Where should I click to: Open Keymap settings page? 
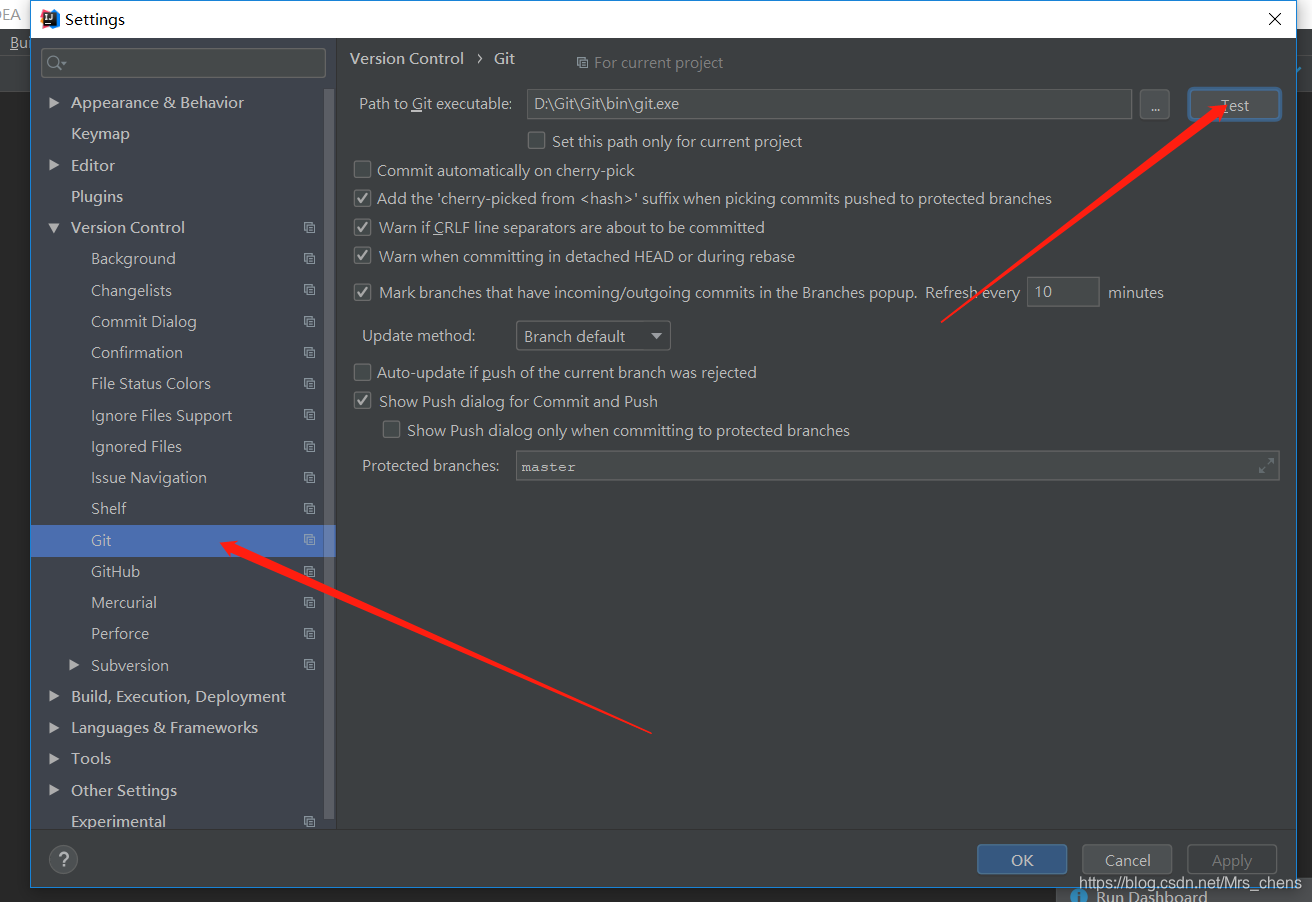tap(100, 133)
